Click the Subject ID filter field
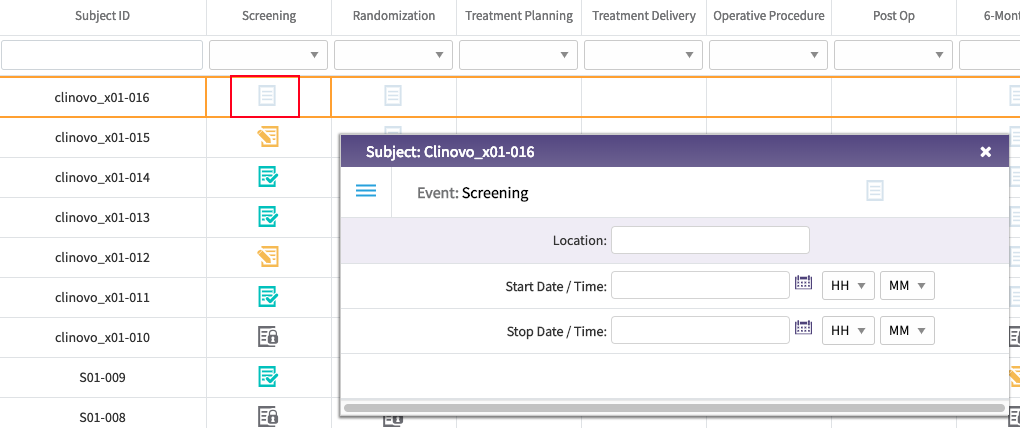Image resolution: width=1020 pixels, height=428 pixels. pos(102,55)
